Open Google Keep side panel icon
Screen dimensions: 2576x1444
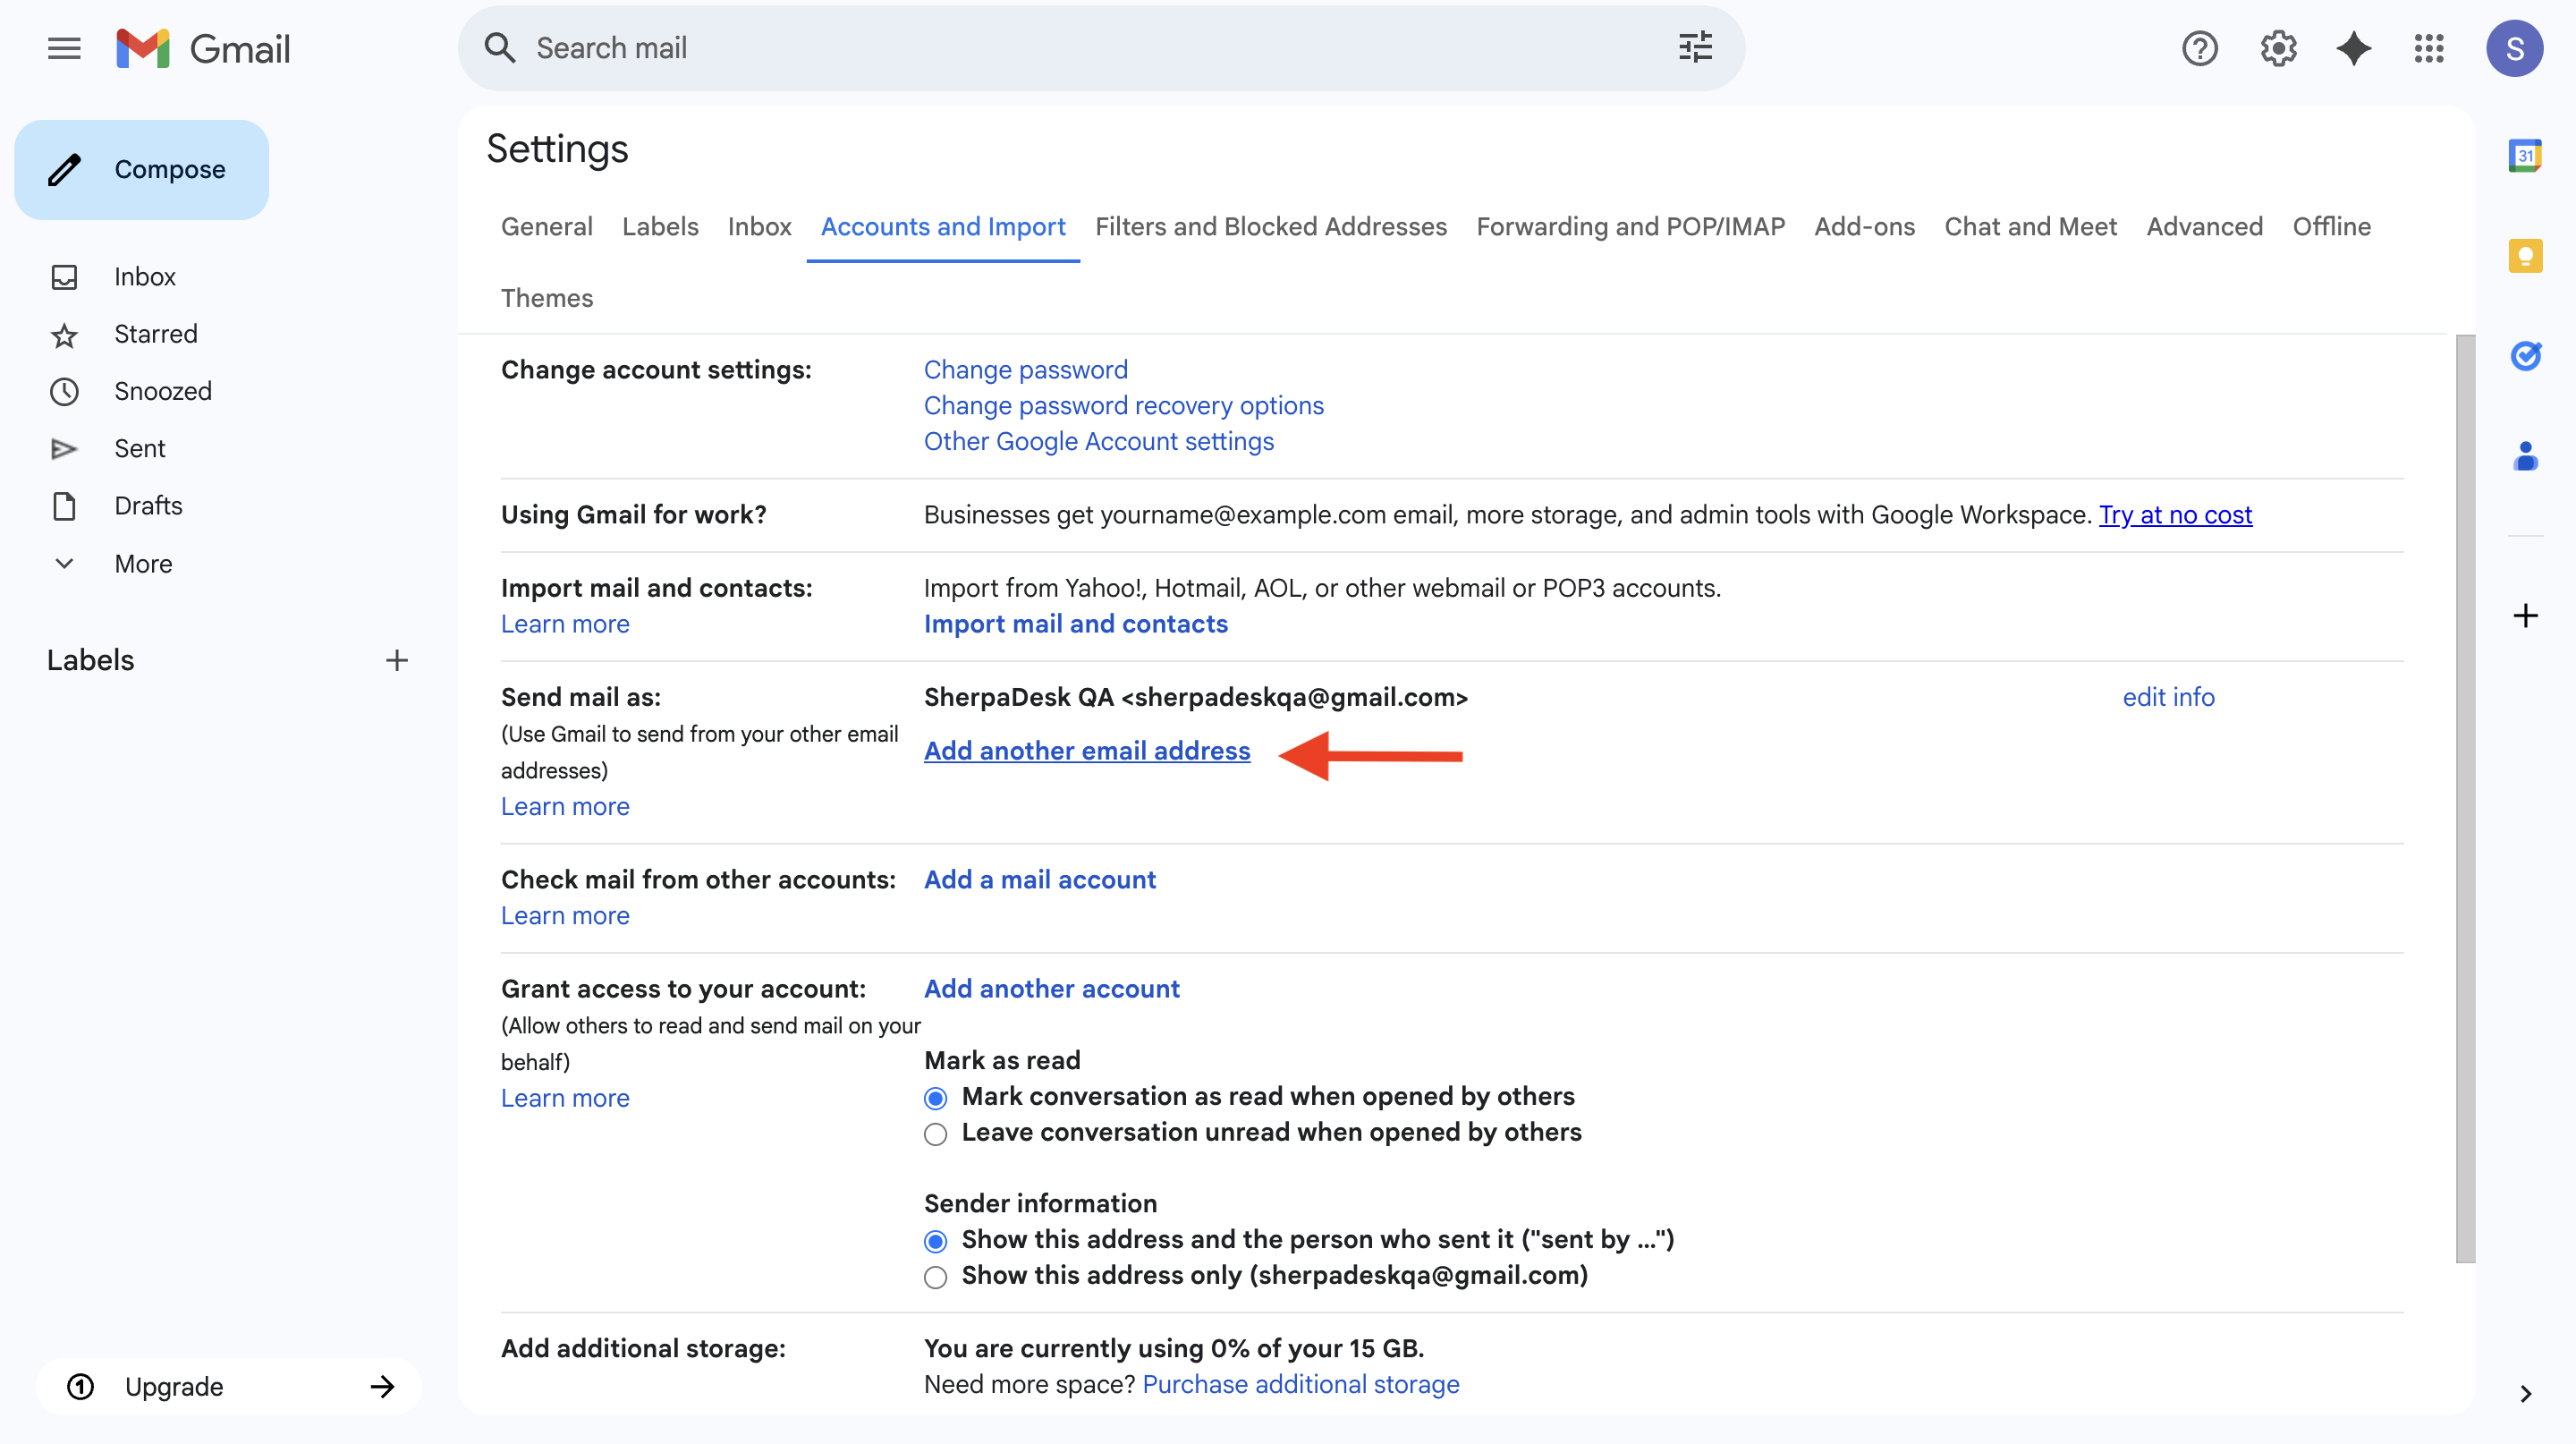(2525, 256)
